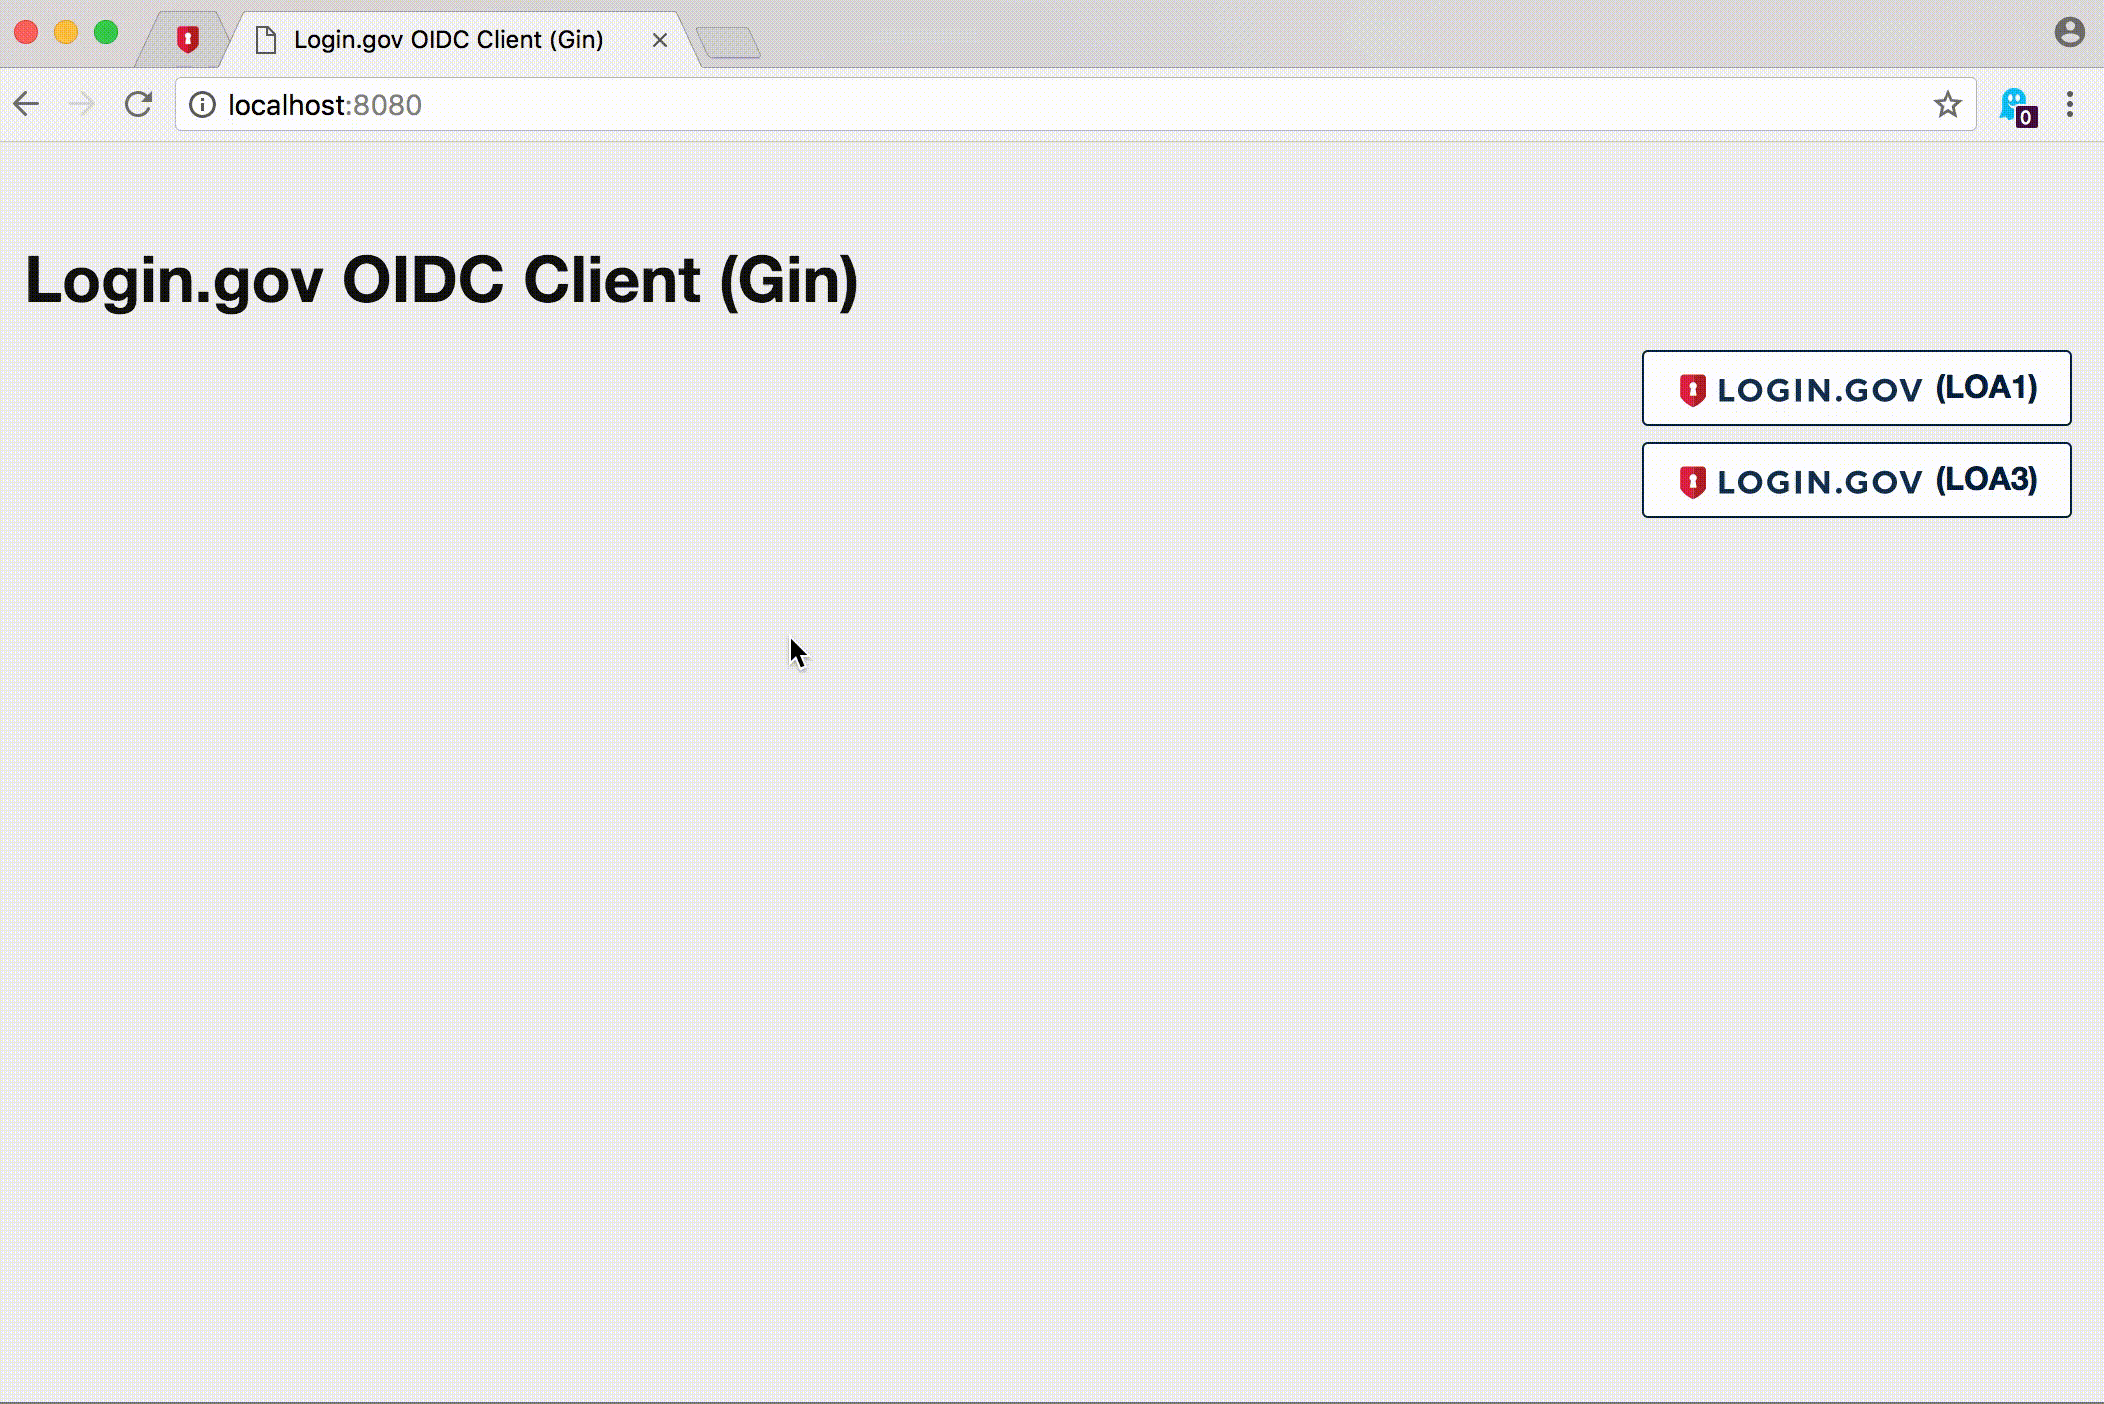Click the Login.gov shield icon (LOA3)
2104x1404 pixels.
1692,481
